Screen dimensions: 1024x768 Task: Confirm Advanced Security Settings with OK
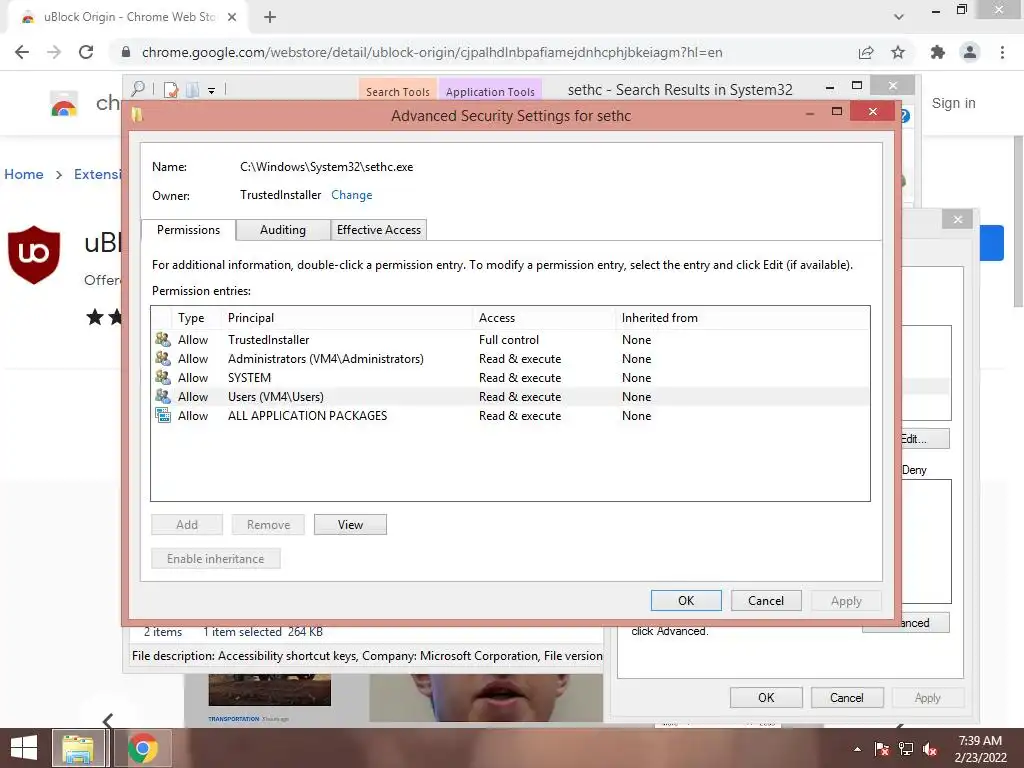click(x=686, y=601)
